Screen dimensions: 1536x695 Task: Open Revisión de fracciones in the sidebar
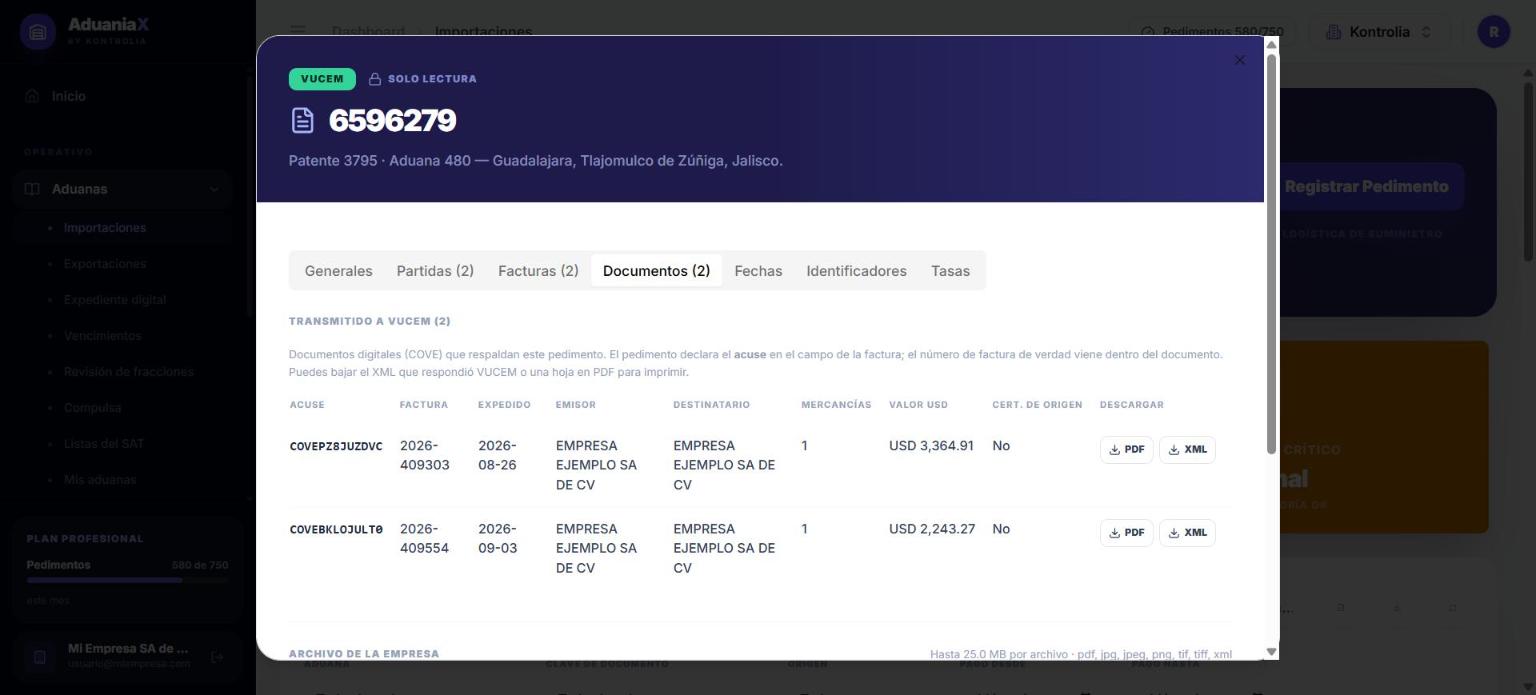(x=129, y=372)
